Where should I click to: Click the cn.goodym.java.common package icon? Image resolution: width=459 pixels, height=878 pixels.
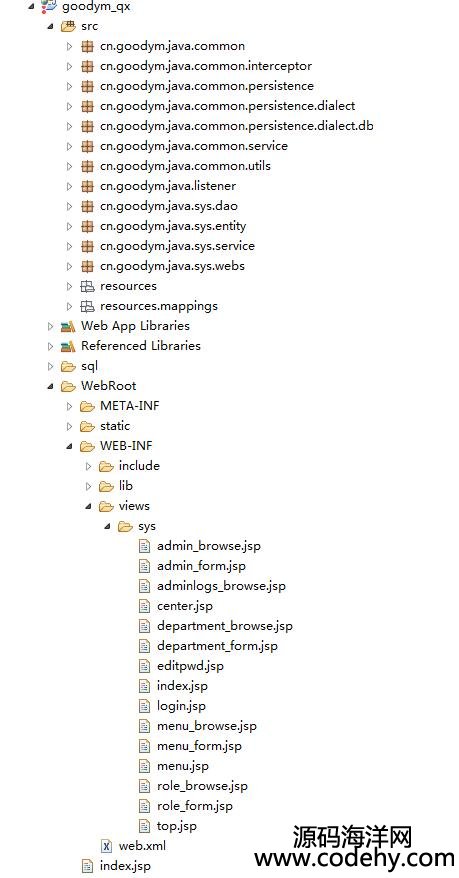click(x=87, y=46)
